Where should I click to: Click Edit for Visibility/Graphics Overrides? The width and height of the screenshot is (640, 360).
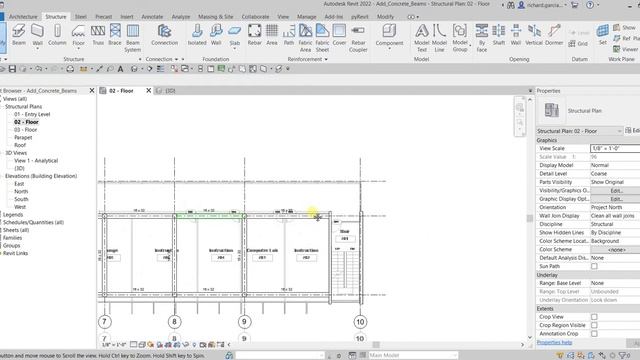click(x=615, y=191)
